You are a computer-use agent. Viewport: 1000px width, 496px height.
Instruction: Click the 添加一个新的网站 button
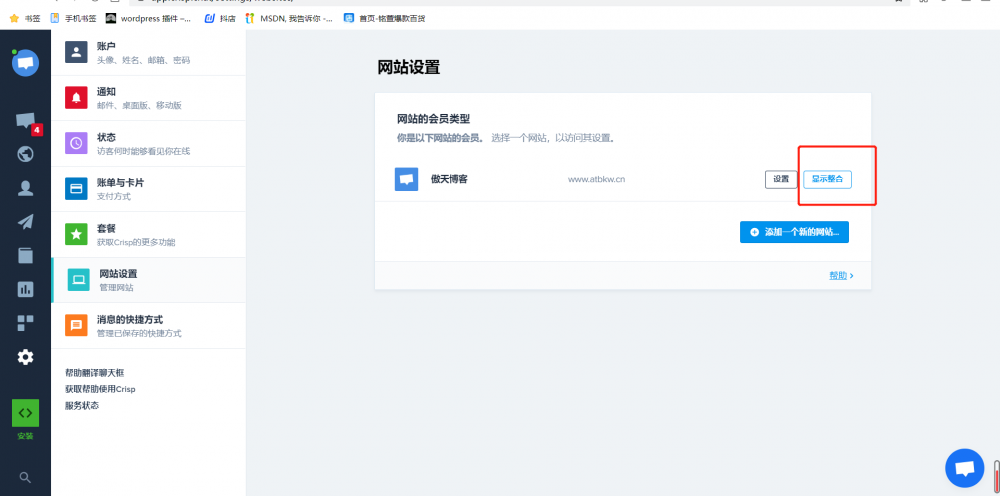794,232
